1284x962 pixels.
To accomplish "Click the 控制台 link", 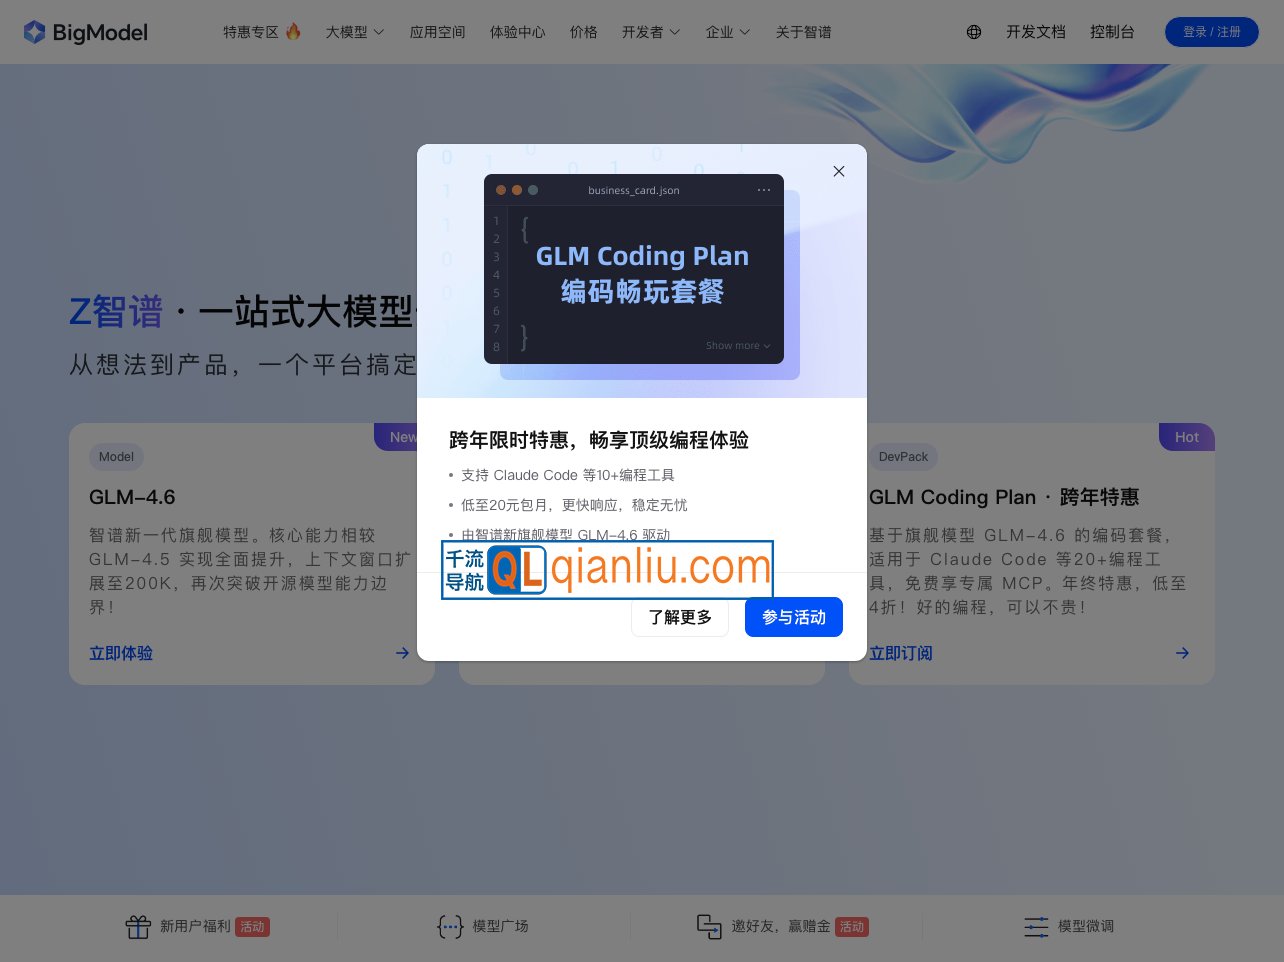I will pyautogui.click(x=1112, y=32).
